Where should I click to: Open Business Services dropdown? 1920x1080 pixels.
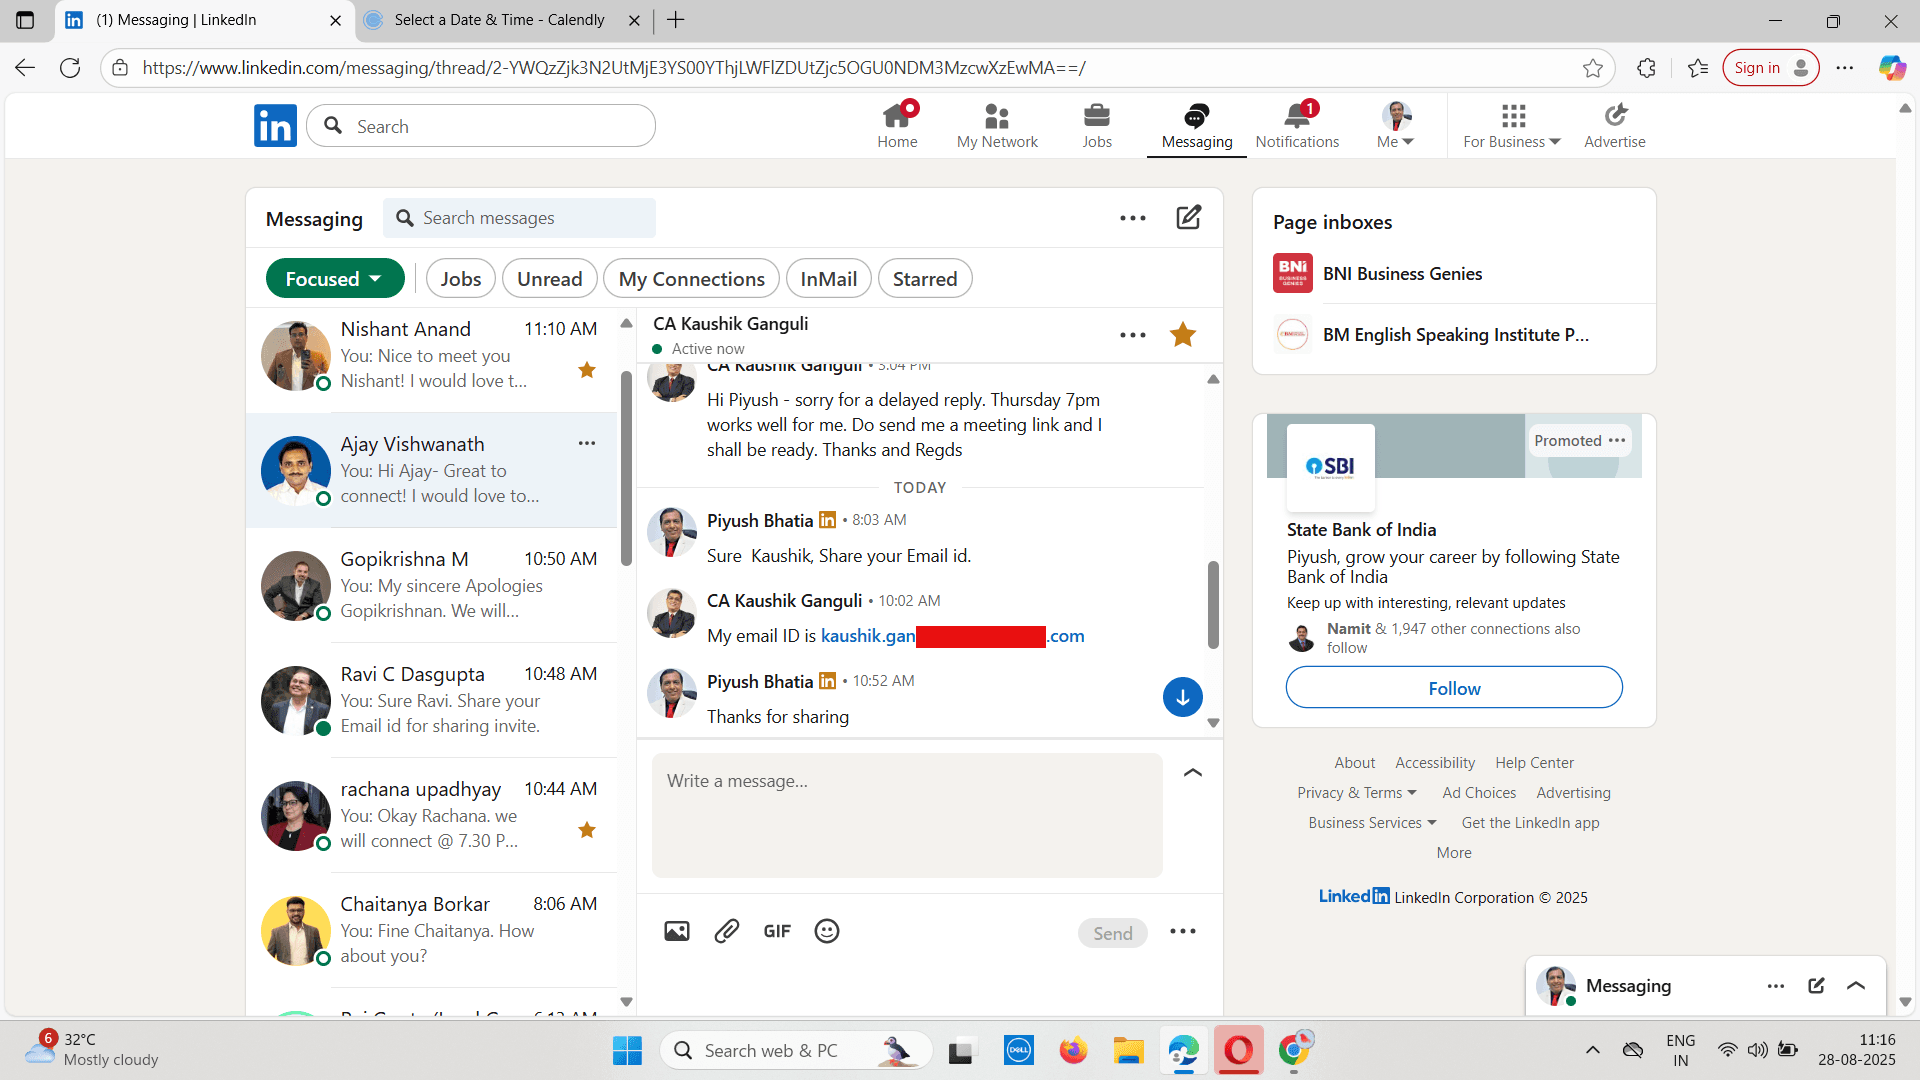(x=1372, y=822)
